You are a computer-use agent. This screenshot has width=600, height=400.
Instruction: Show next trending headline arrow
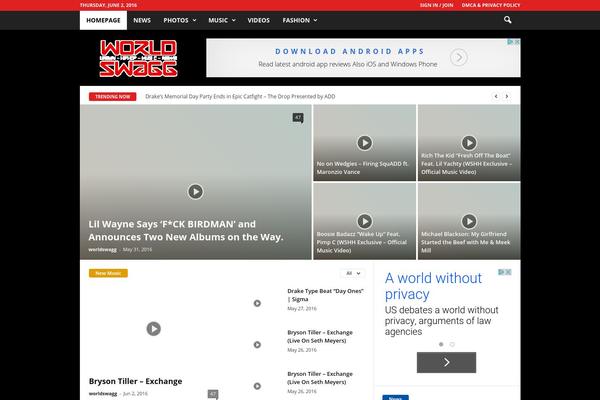coord(507,96)
